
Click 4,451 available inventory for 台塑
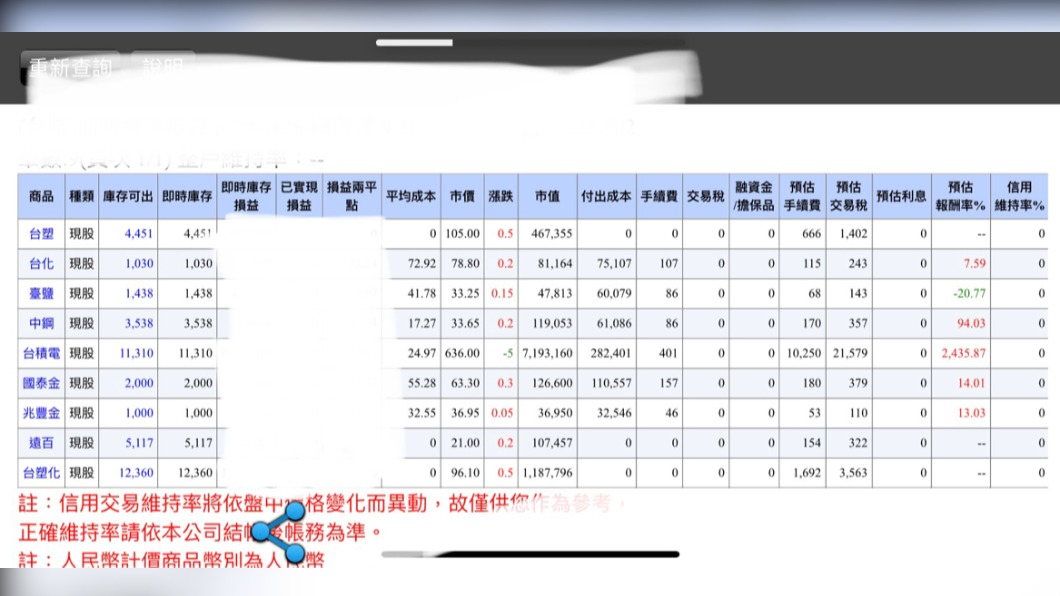tap(139, 234)
